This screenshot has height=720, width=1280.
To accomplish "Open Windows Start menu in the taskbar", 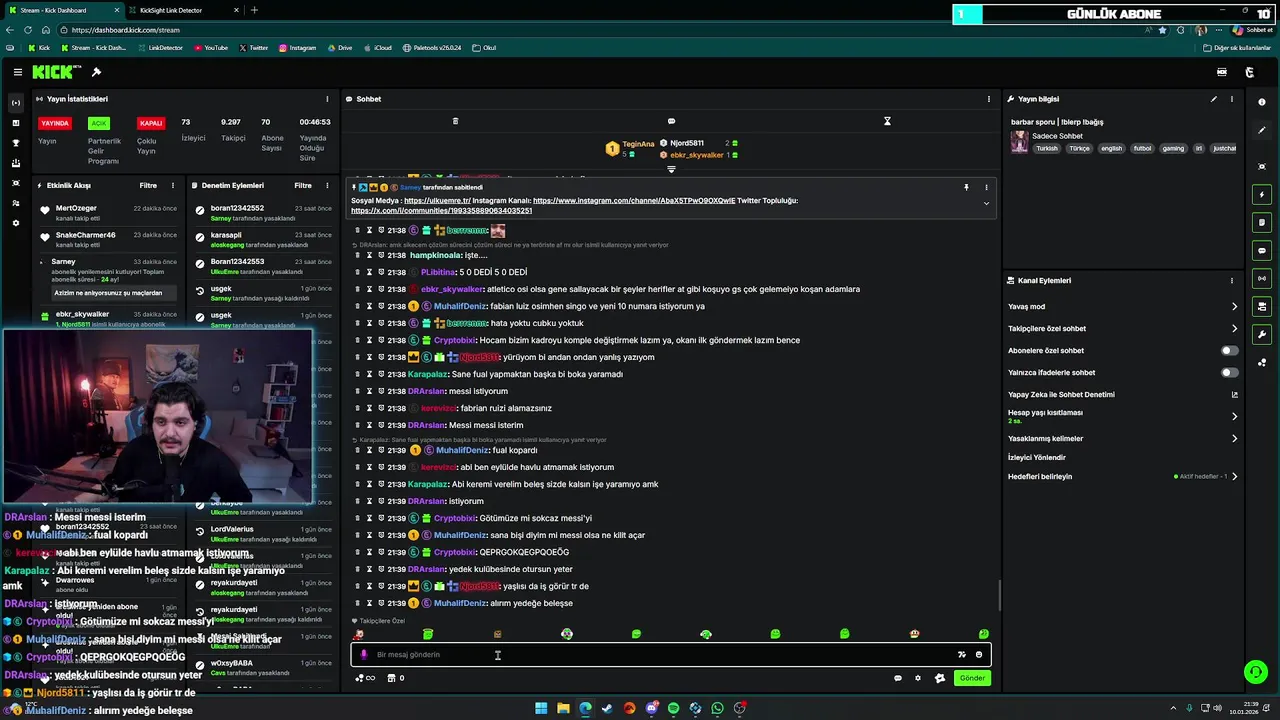I will pos(541,708).
